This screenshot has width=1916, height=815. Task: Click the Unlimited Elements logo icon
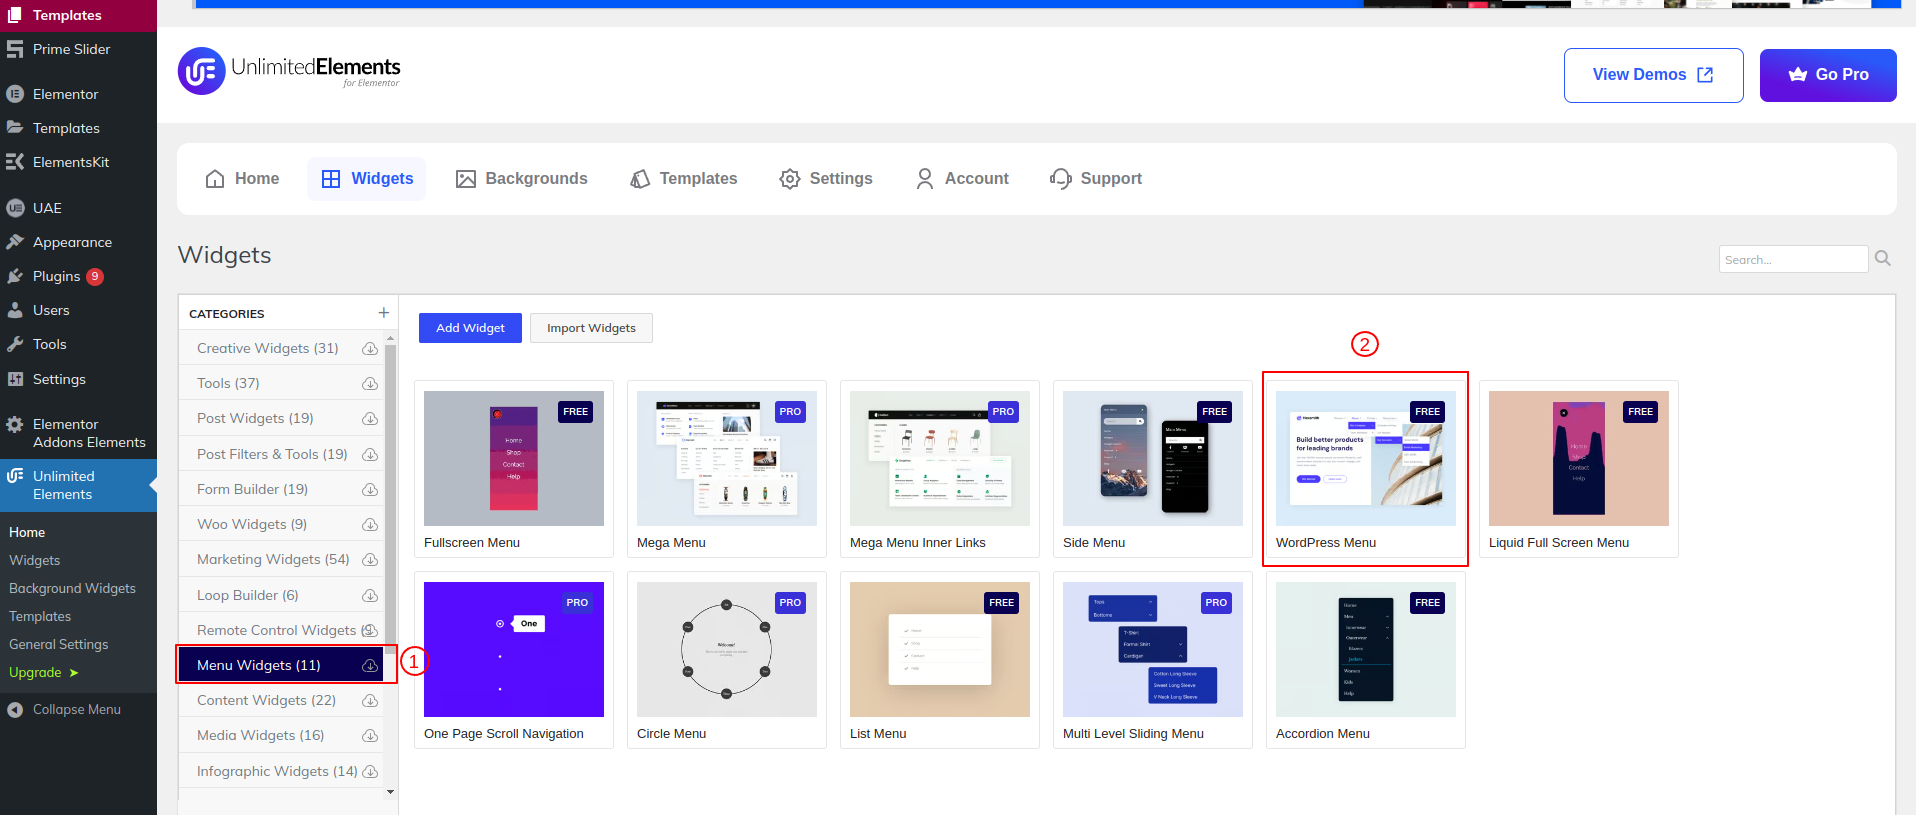click(201, 71)
